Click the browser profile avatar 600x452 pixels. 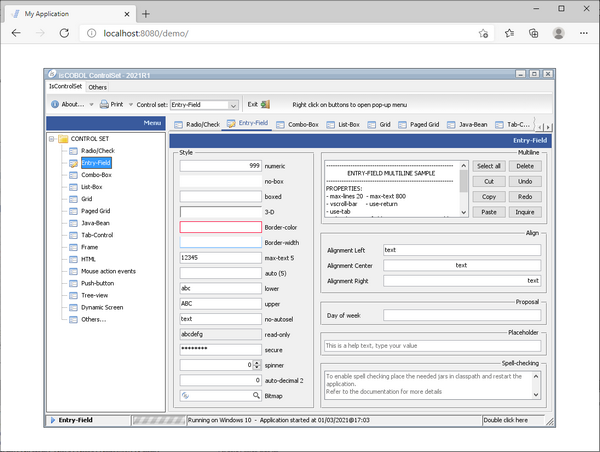click(559, 33)
